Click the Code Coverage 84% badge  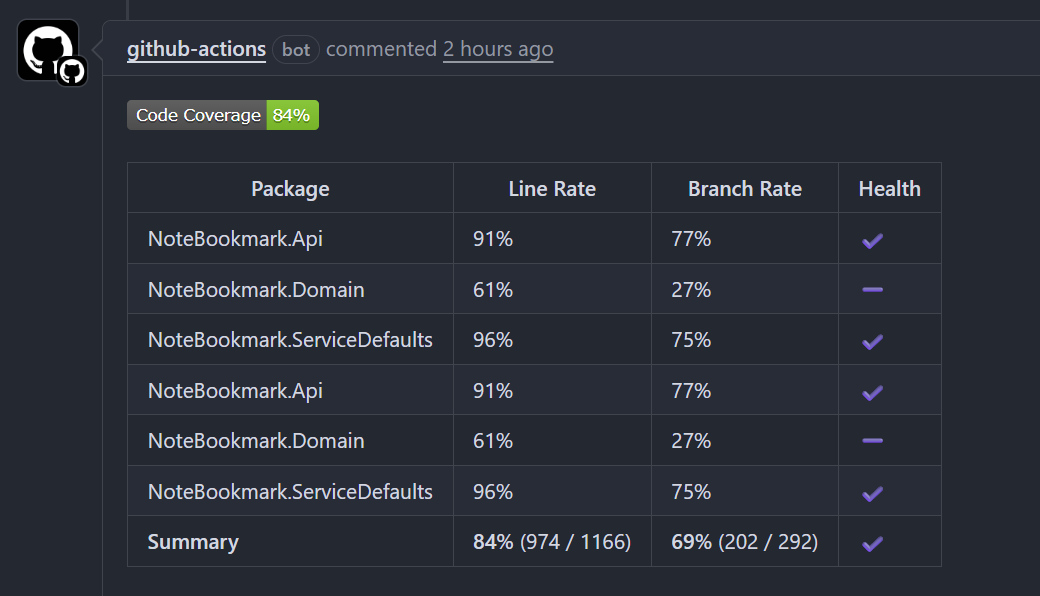pos(223,115)
